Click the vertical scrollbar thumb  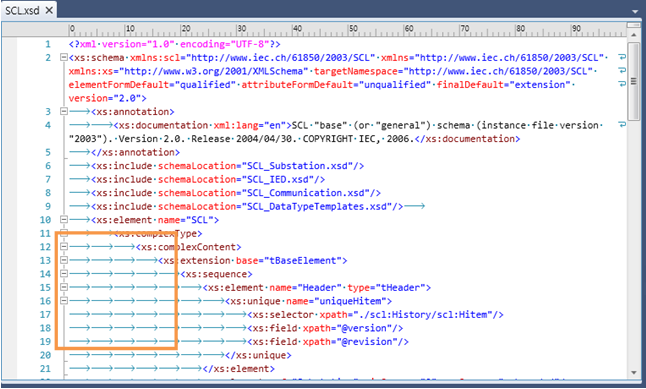[633, 81]
